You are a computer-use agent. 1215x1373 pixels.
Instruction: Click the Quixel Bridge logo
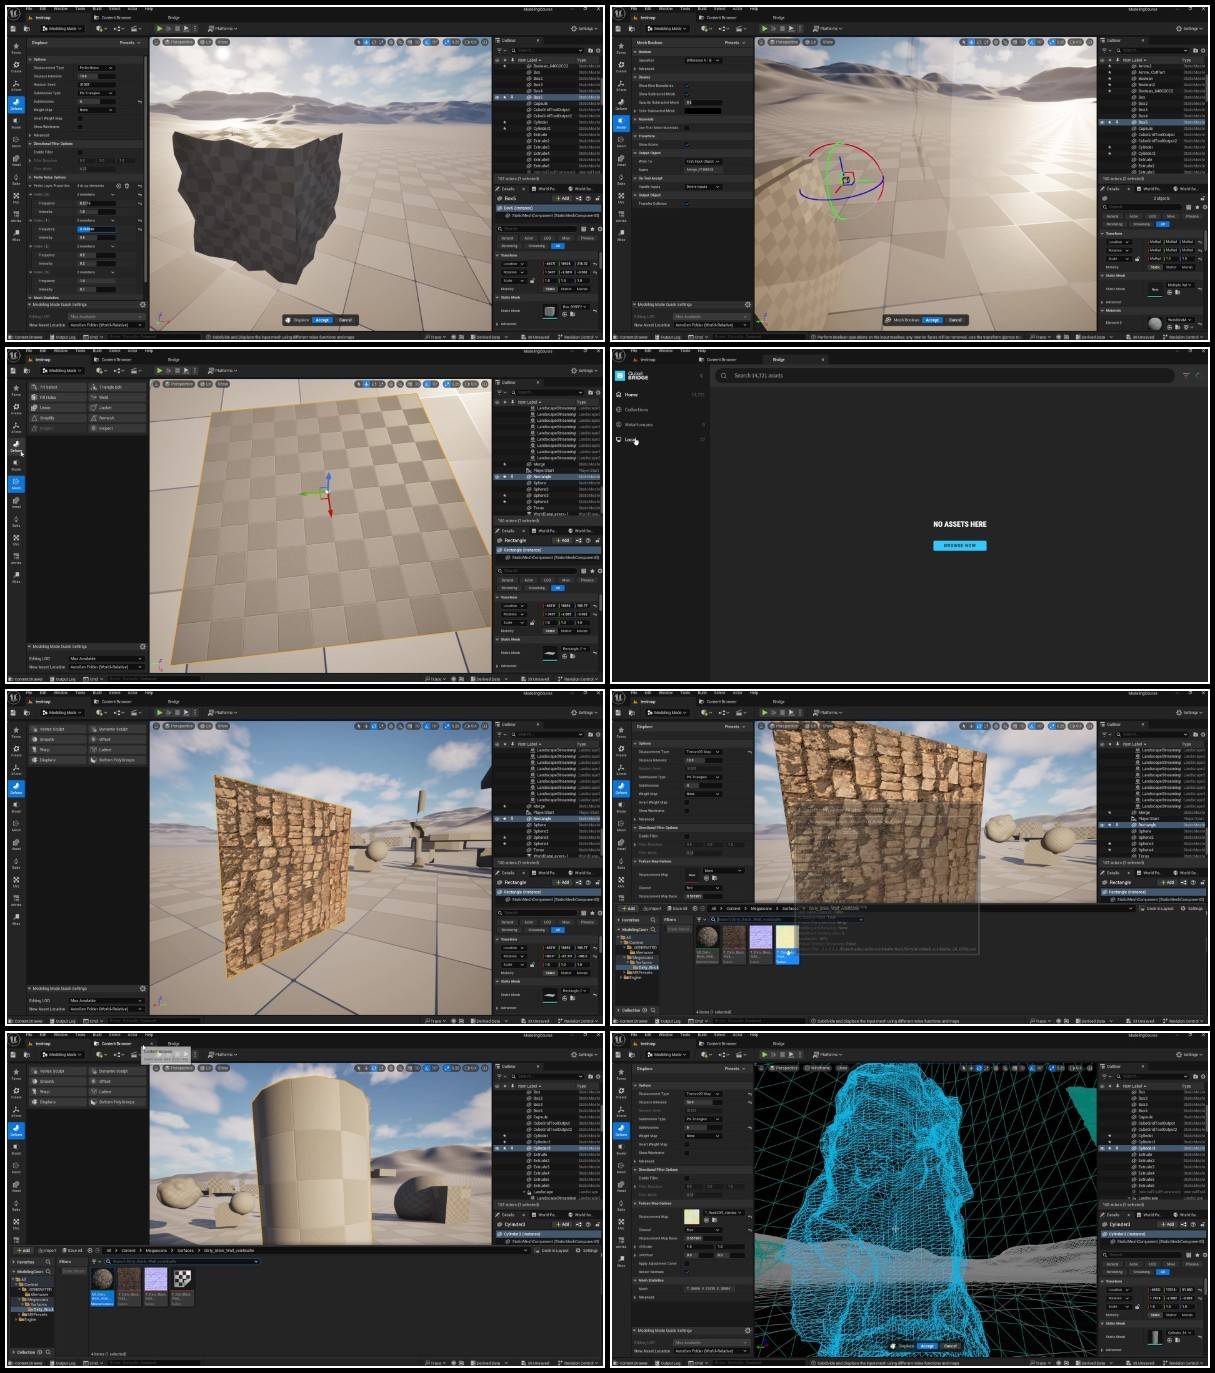(x=632, y=376)
